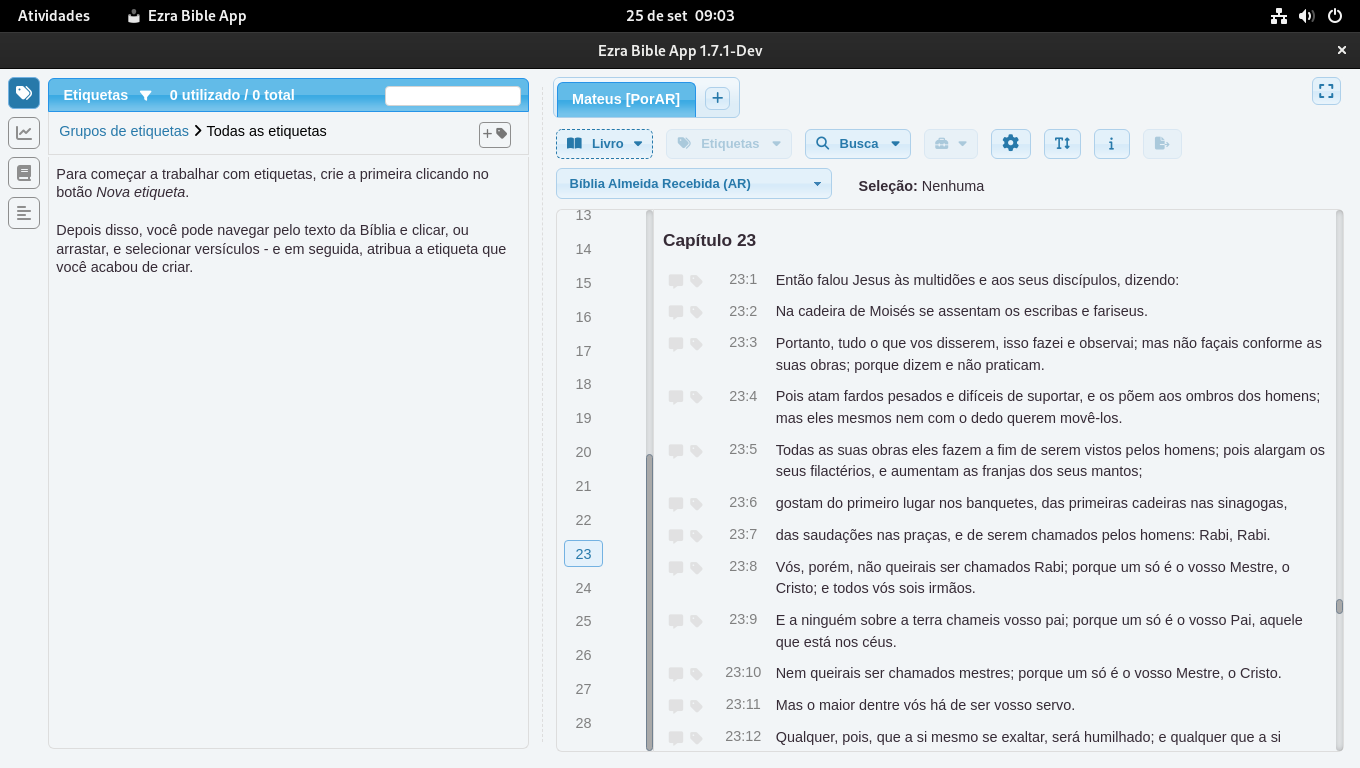Create a Nova etiqueta with the plus button

(x=494, y=133)
